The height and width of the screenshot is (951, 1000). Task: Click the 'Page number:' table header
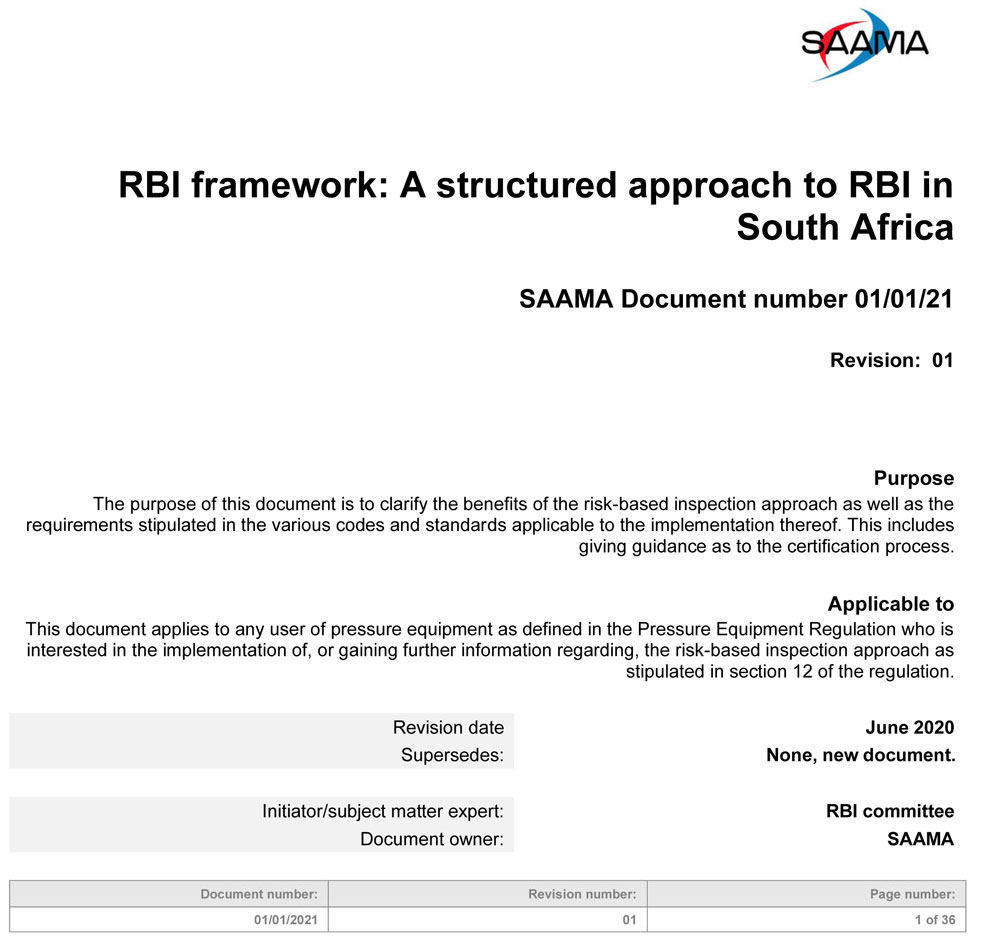click(x=807, y=894)
